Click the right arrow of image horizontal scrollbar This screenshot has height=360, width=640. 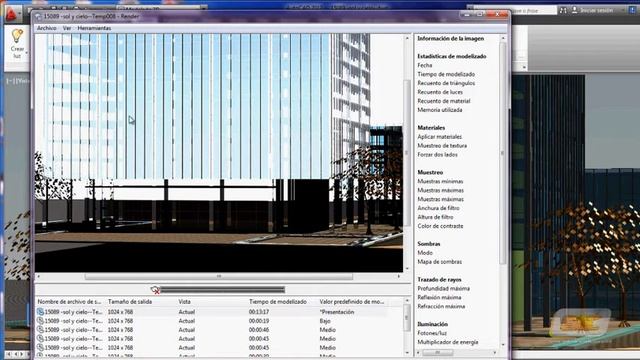[x=399, y=277]
